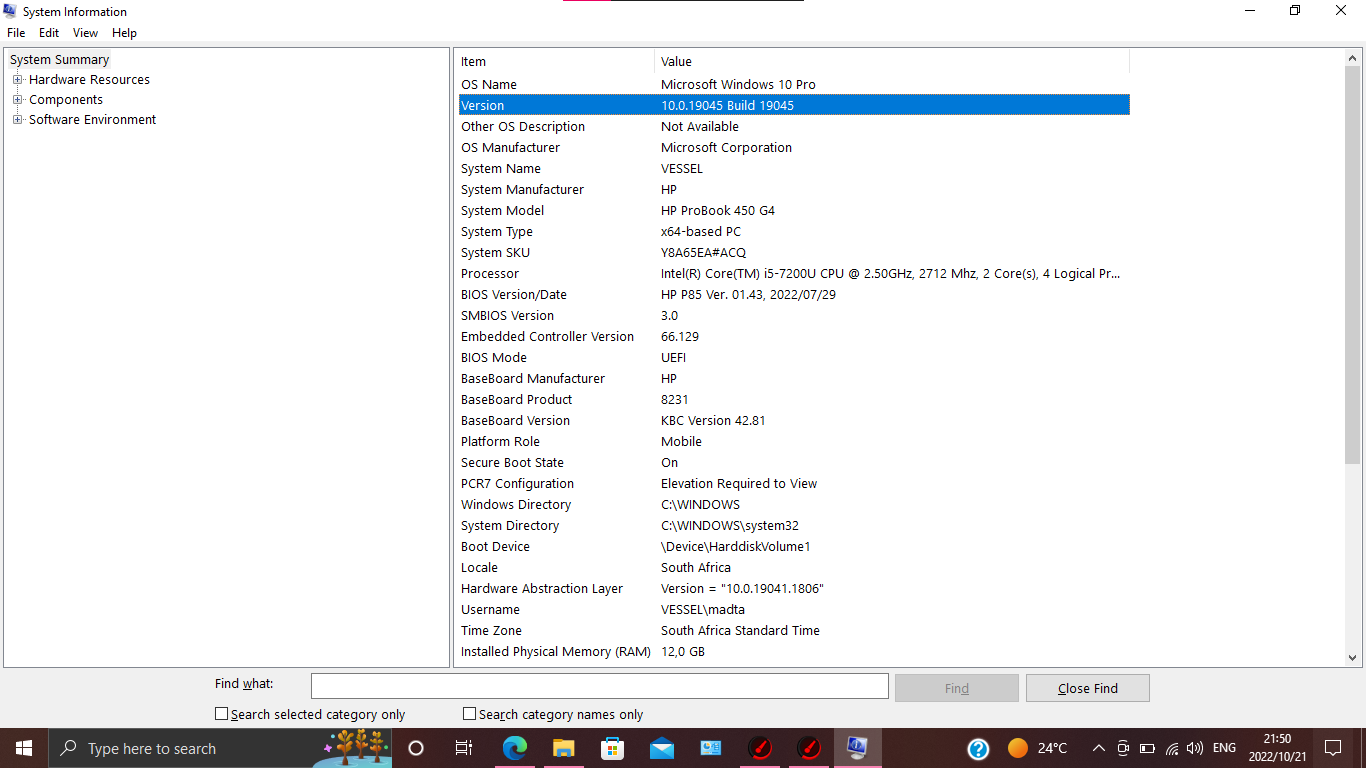Click the taskbar search box

(x=219, y=748)
